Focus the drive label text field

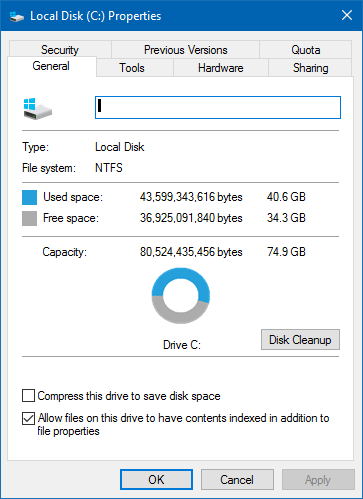218,107
